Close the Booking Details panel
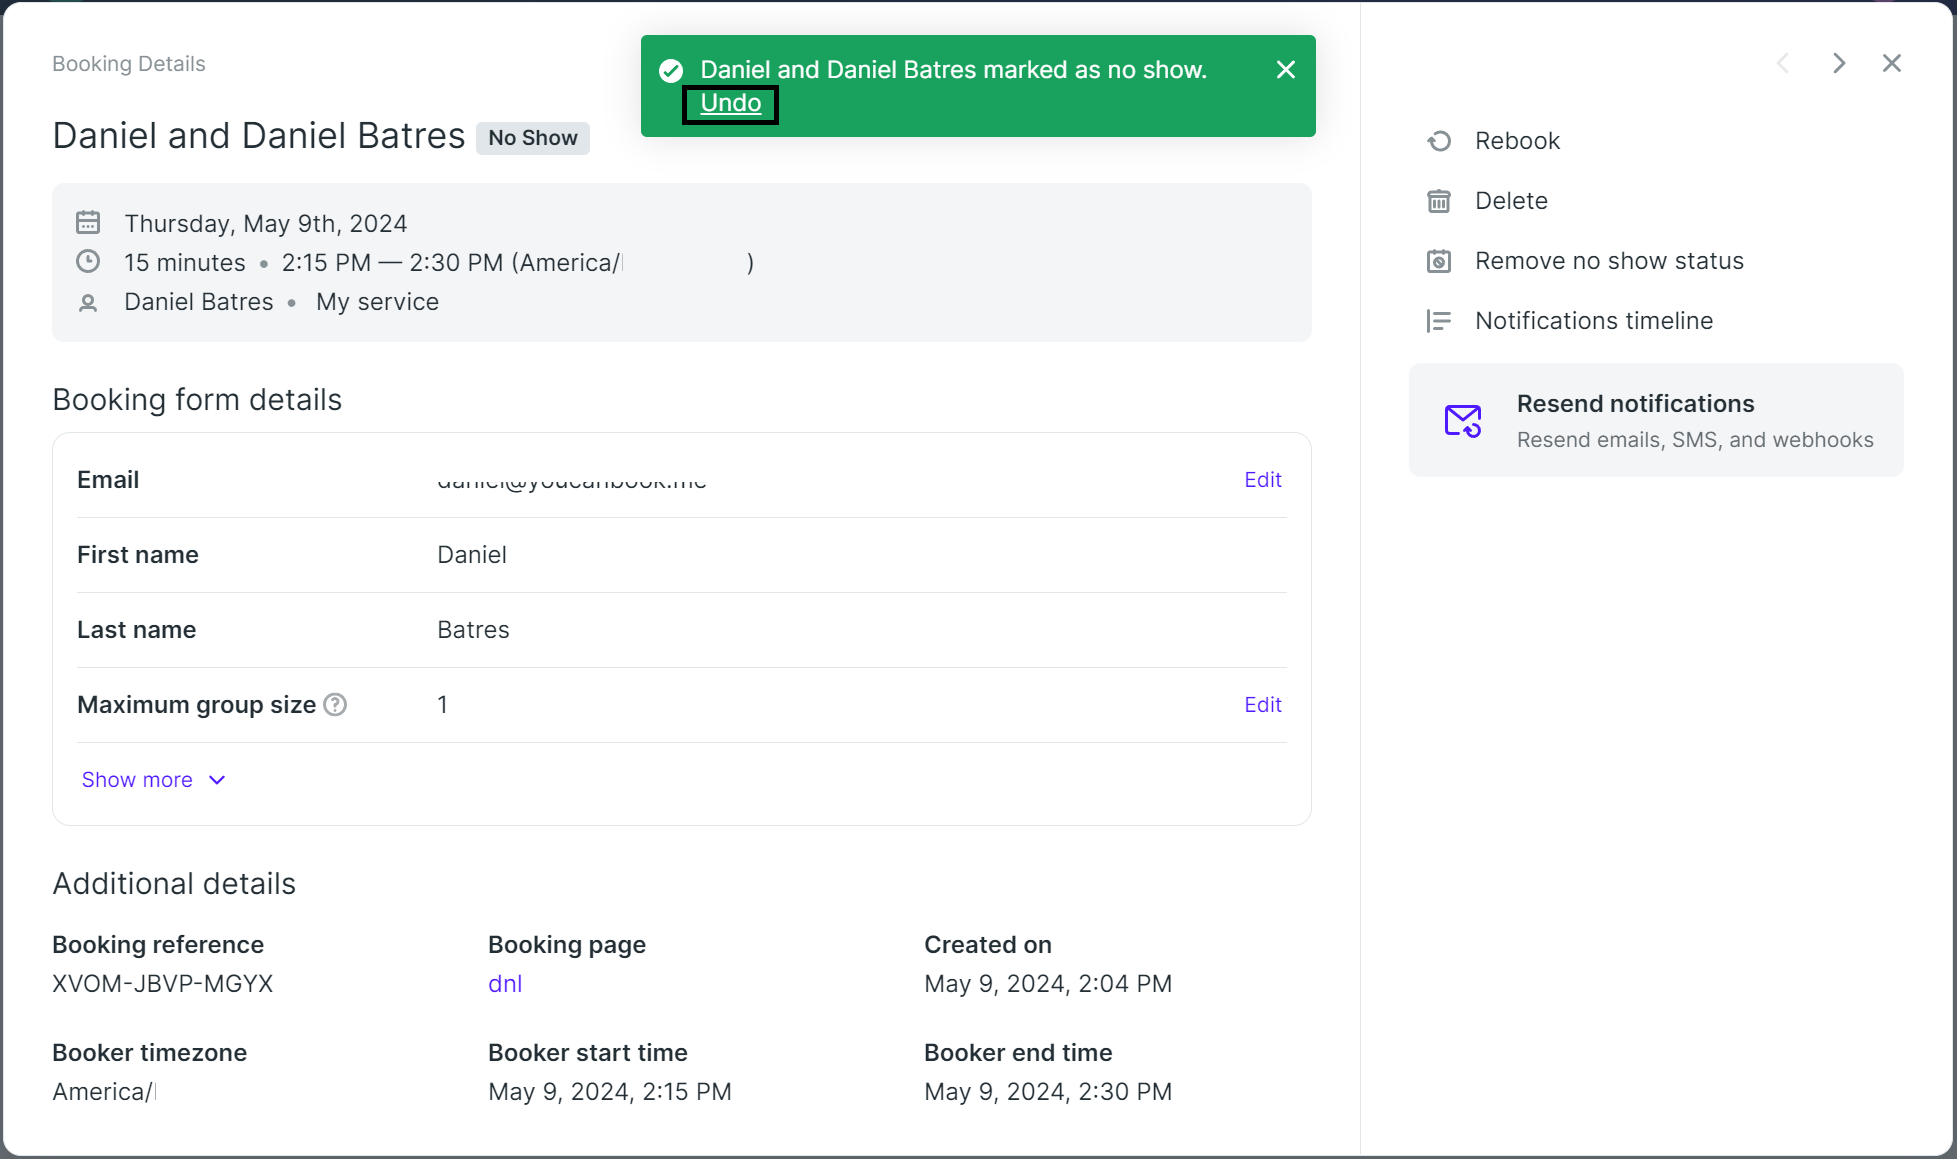This screenshot has height=1159, width=1957. (x=1891, y=63)
